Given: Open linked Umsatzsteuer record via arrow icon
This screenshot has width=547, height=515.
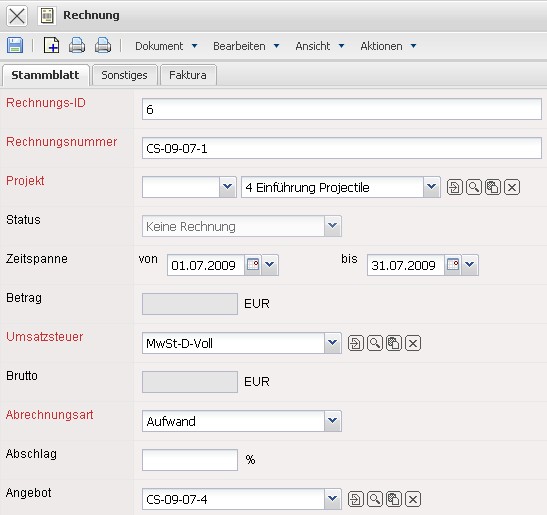Looking at the screenshot, I should [x=355, y=343].
